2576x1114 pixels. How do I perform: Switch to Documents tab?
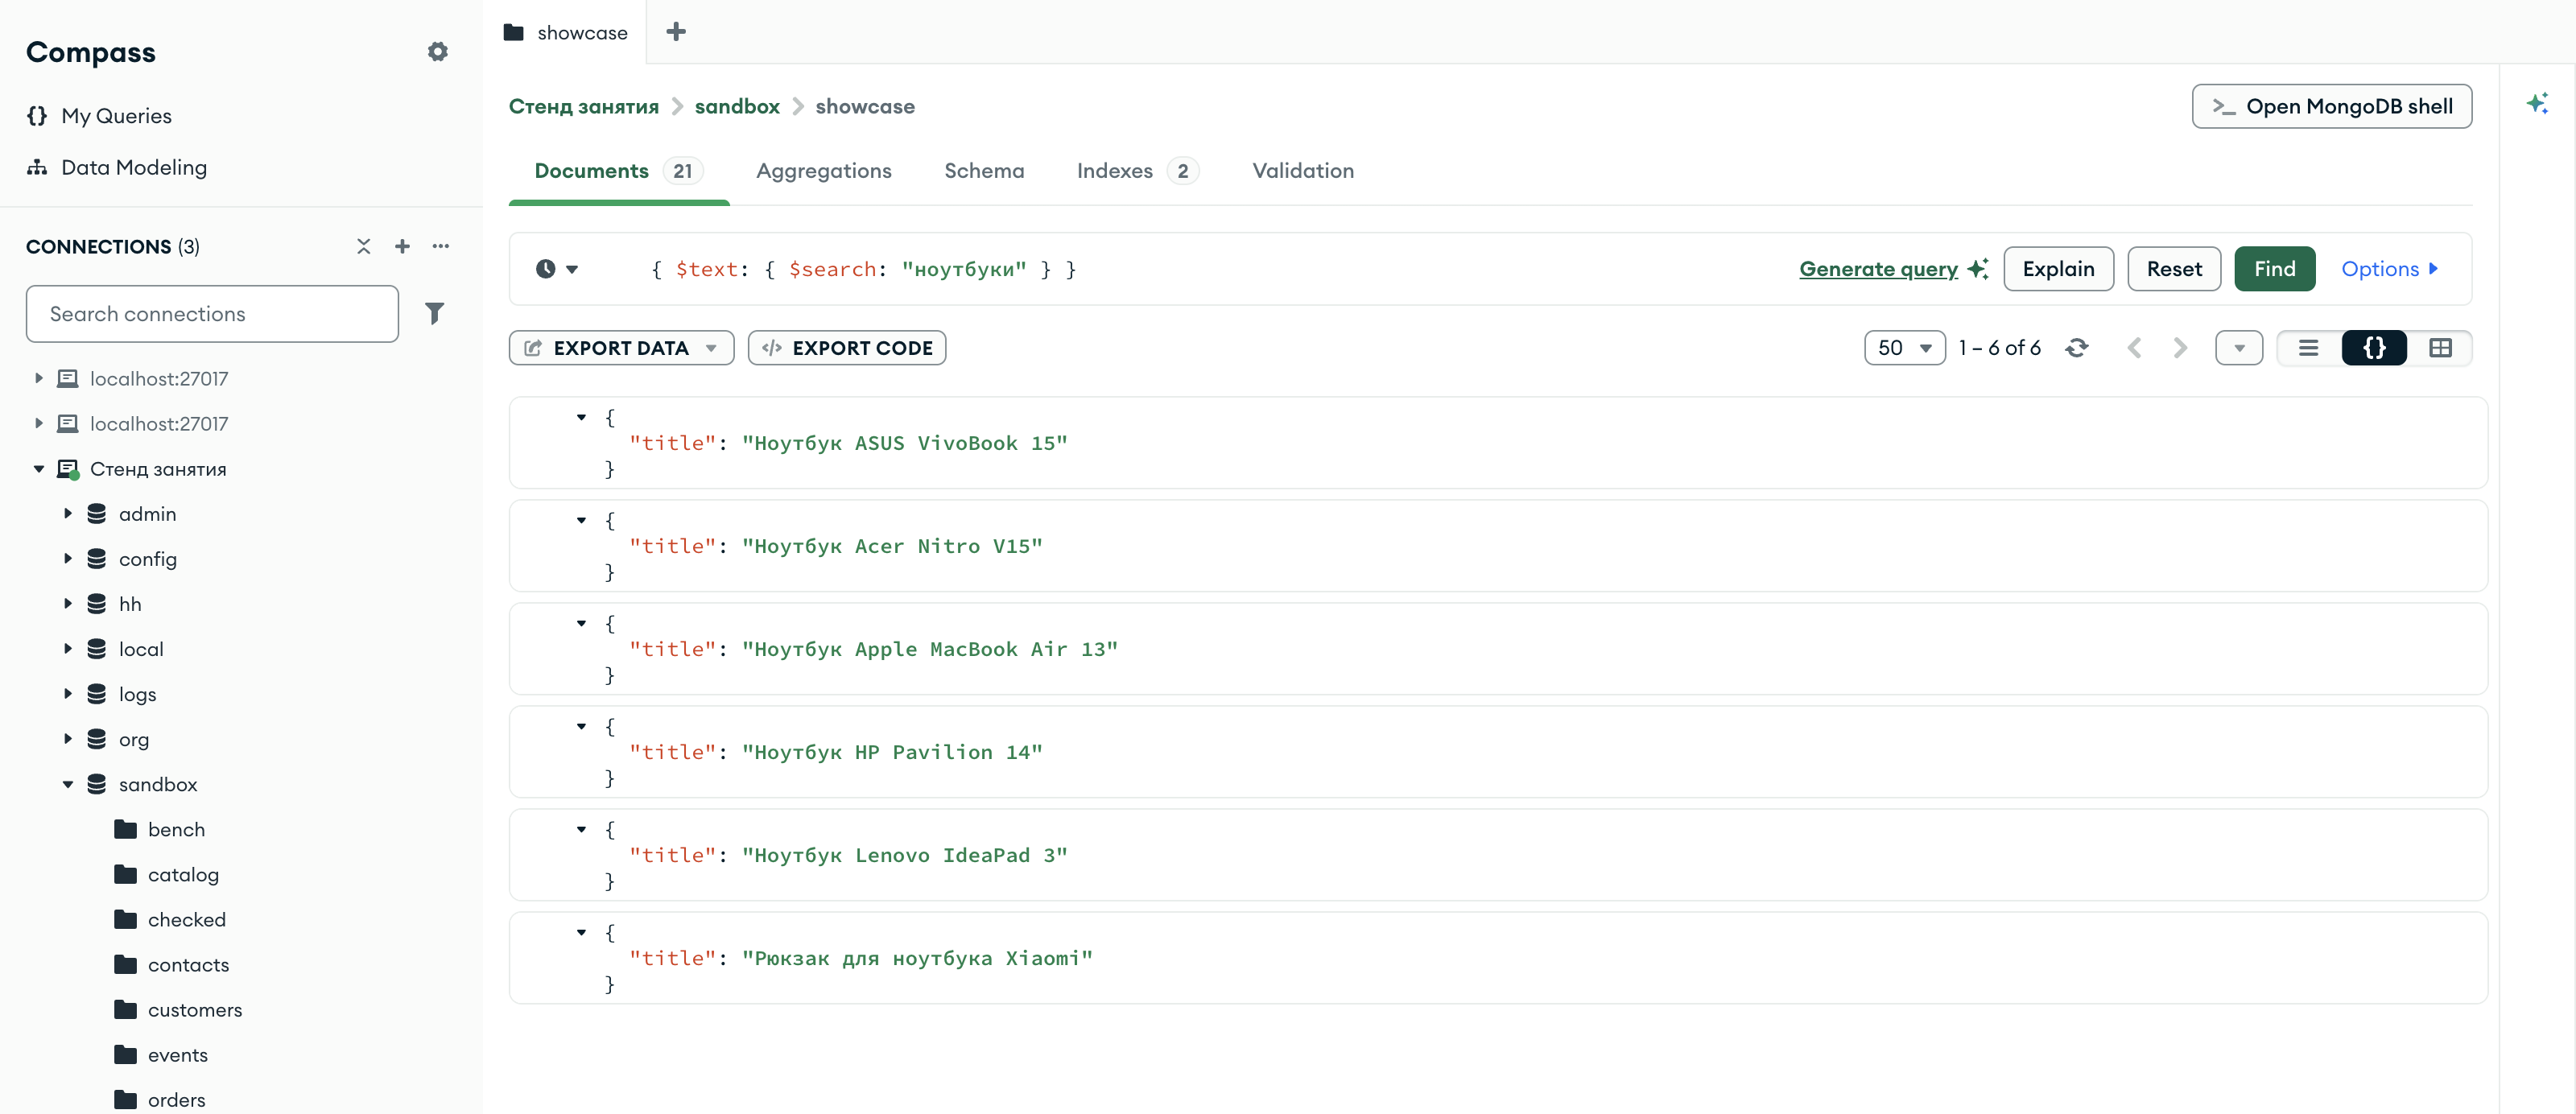click(619, 171)
